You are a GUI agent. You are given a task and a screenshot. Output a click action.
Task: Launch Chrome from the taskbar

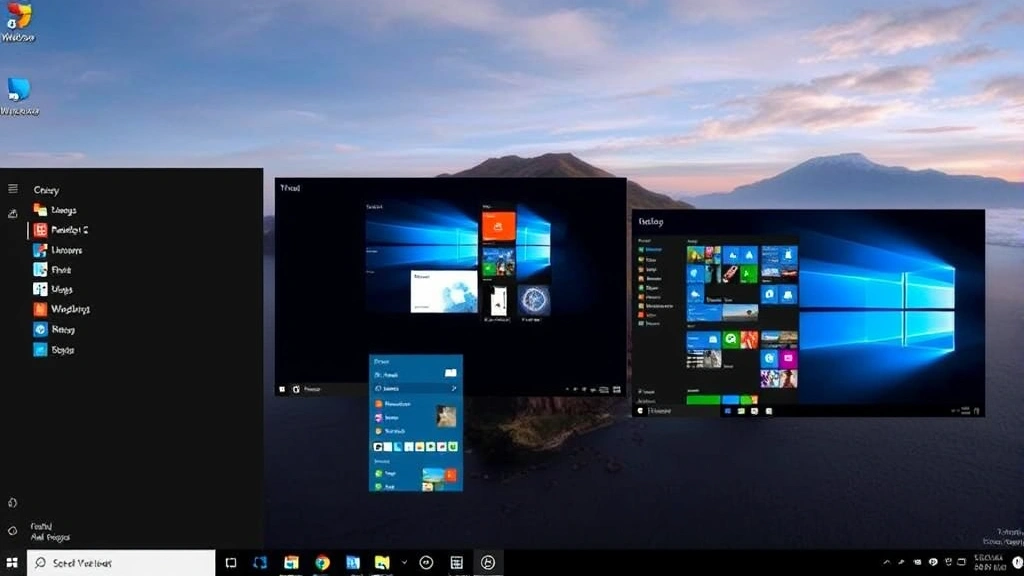[x=321, y=562]
